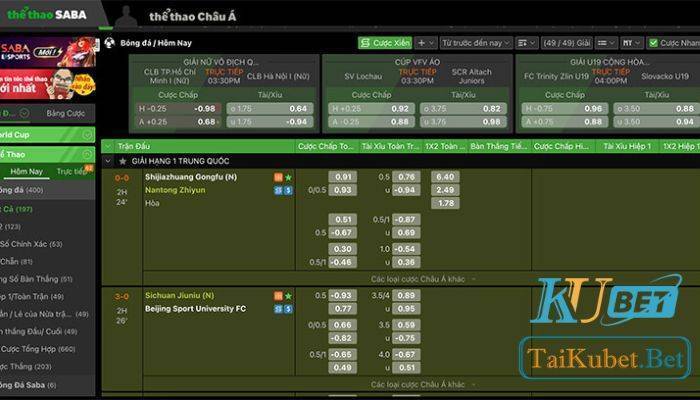Click first blue icon beside Beijing Sport University FC

coord(279,309)
